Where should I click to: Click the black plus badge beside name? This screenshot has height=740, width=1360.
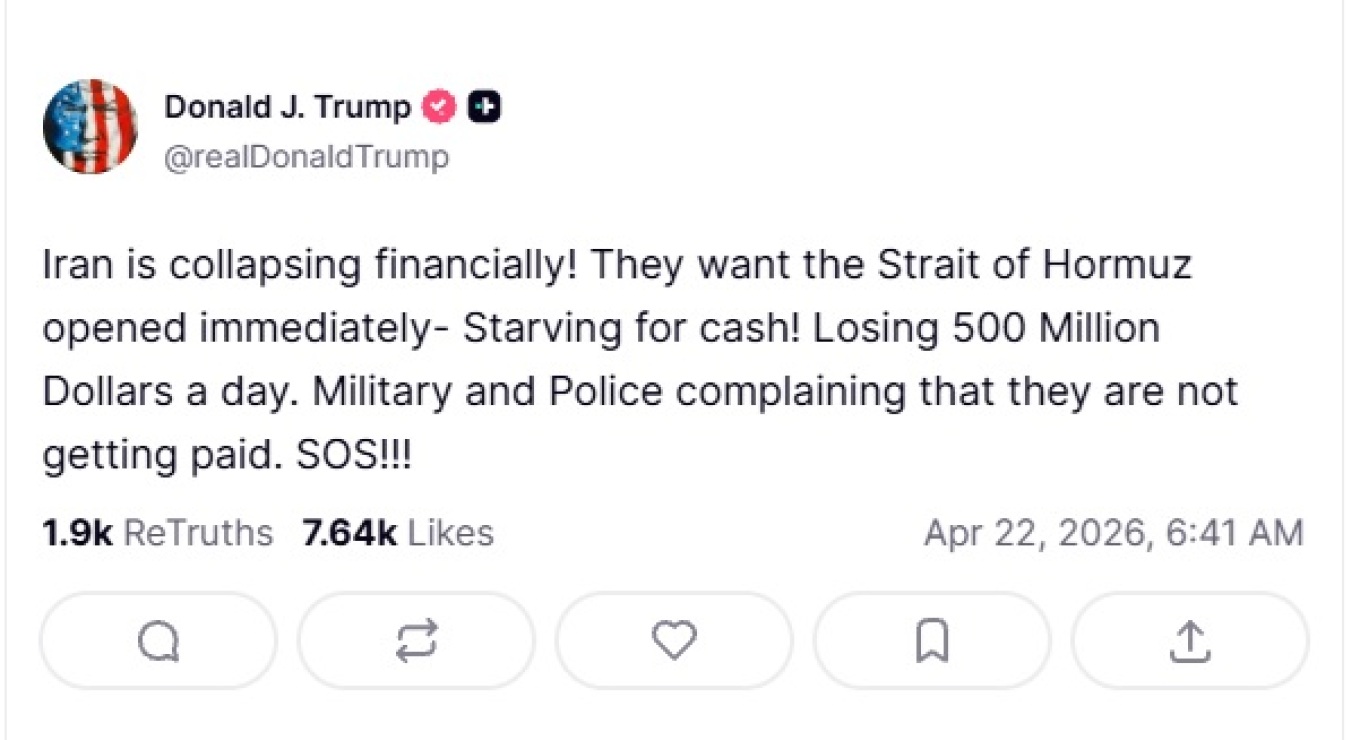[x=484, y=107]
